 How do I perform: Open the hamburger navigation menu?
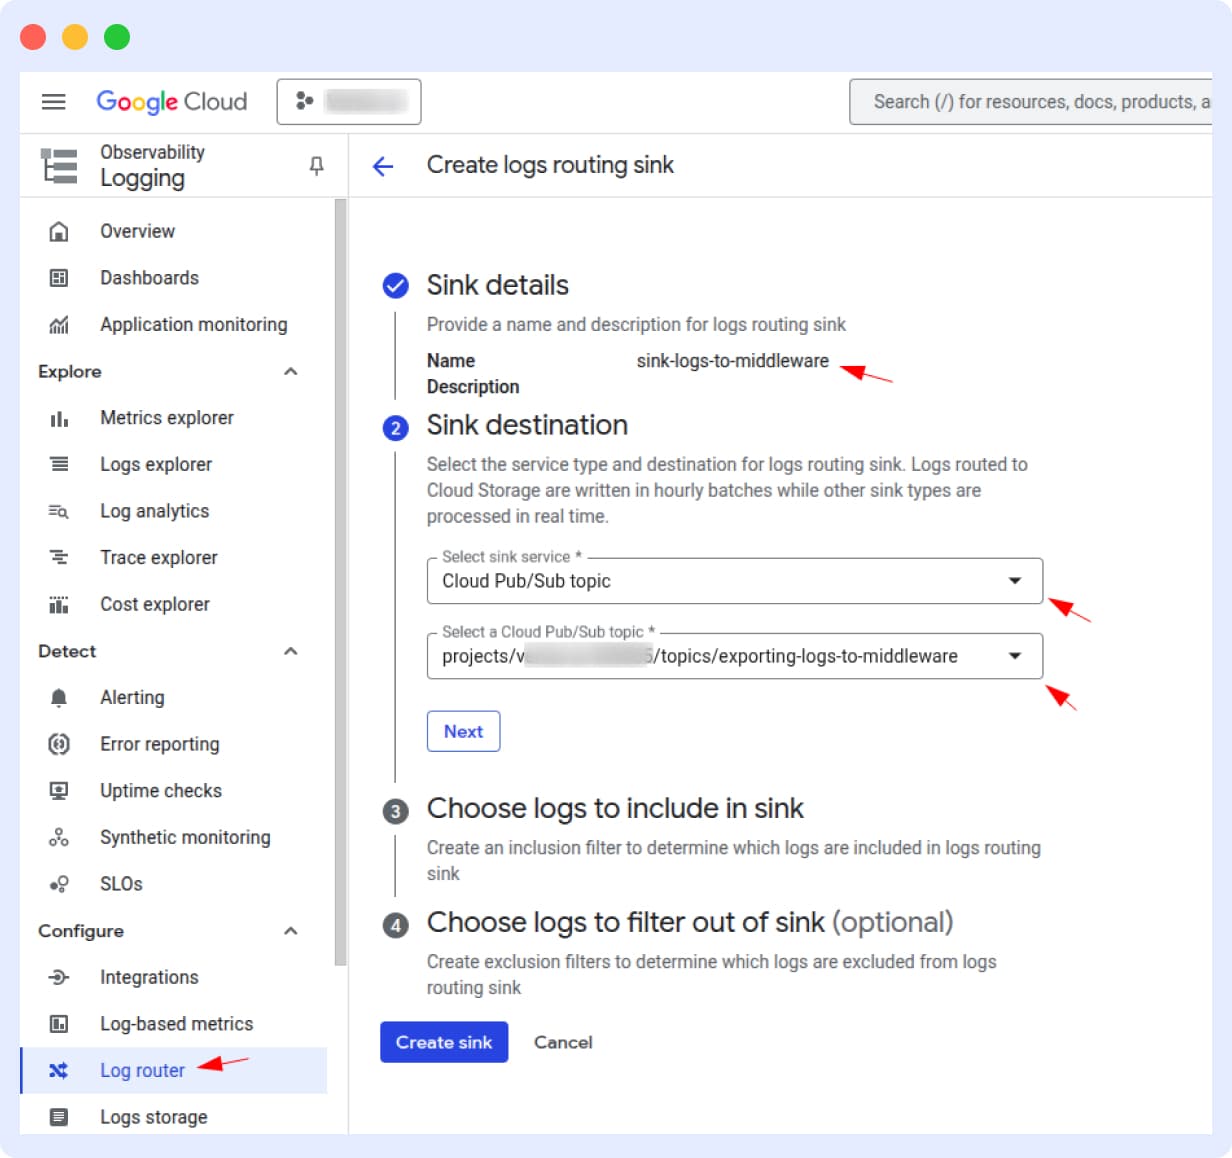click(x=54, y=102)
